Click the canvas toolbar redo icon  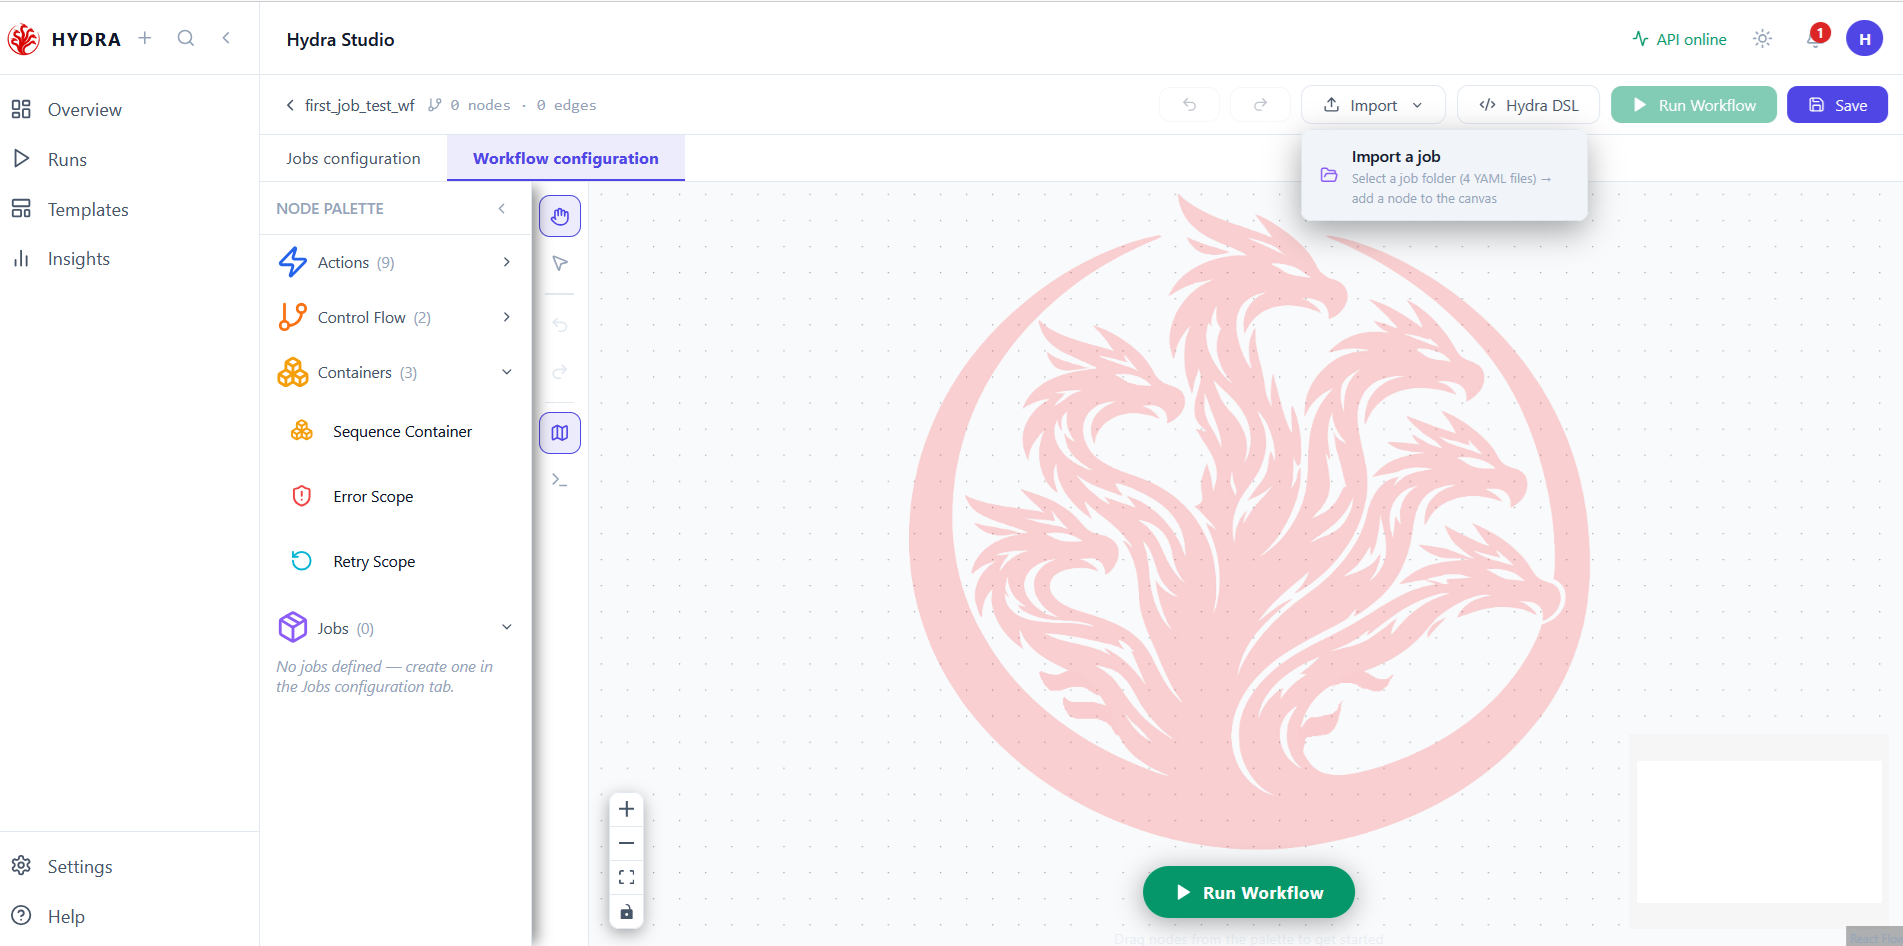pyautogui.click(x=560, y=372)
